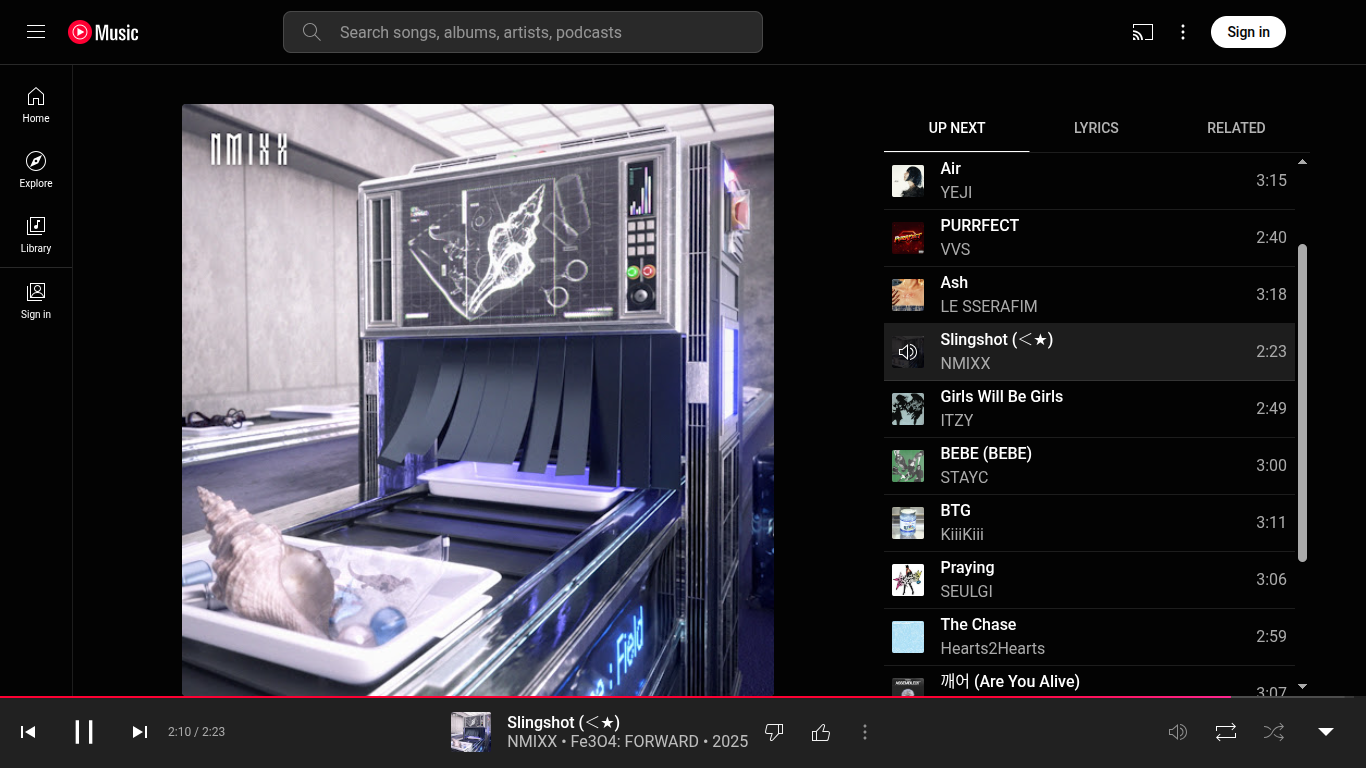Click the BTG album thumbnail
1366x768 pixels.
click(x=908, y=523)
